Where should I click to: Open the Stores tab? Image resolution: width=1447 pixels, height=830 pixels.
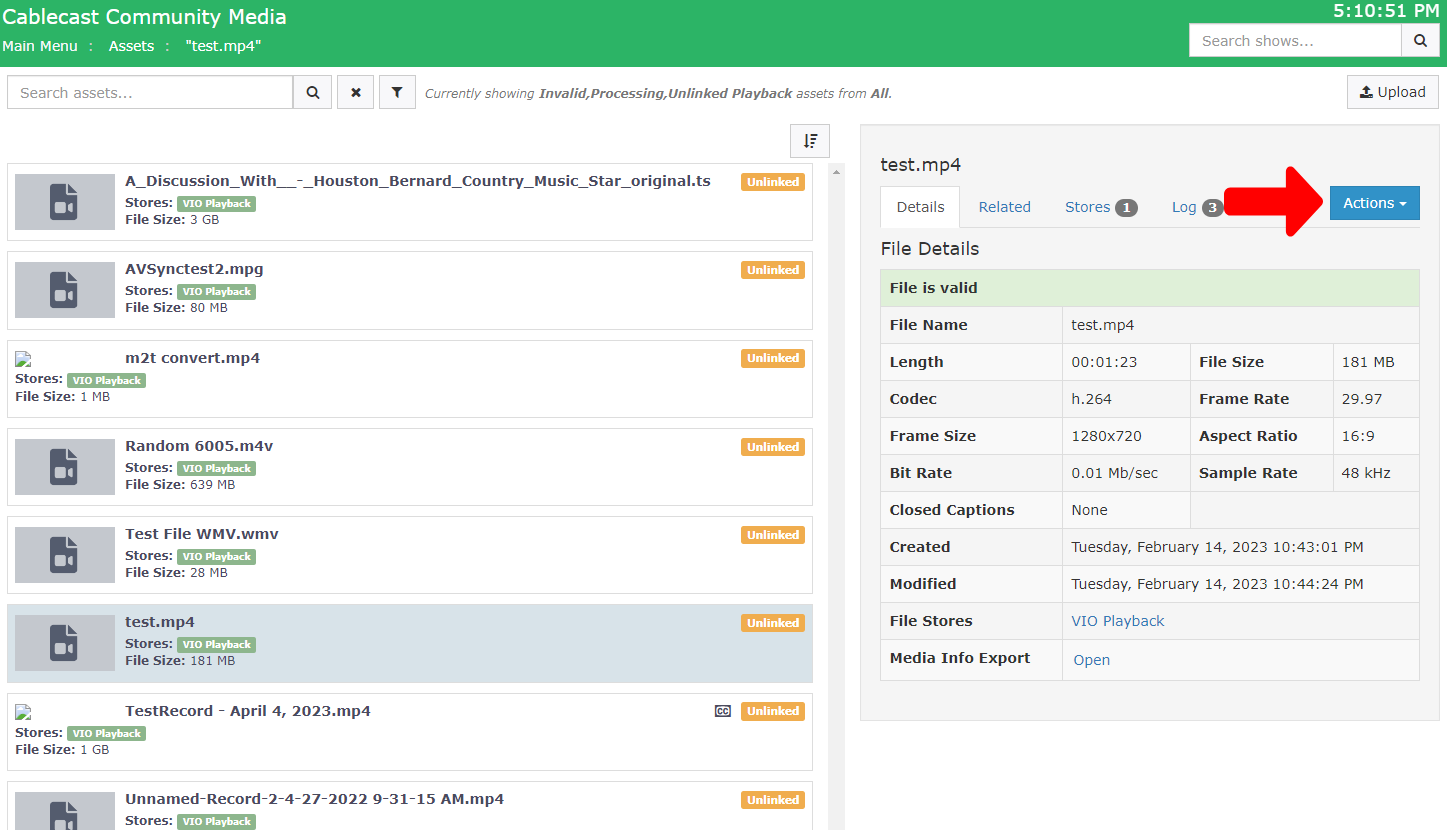[x=1100, y=207]
